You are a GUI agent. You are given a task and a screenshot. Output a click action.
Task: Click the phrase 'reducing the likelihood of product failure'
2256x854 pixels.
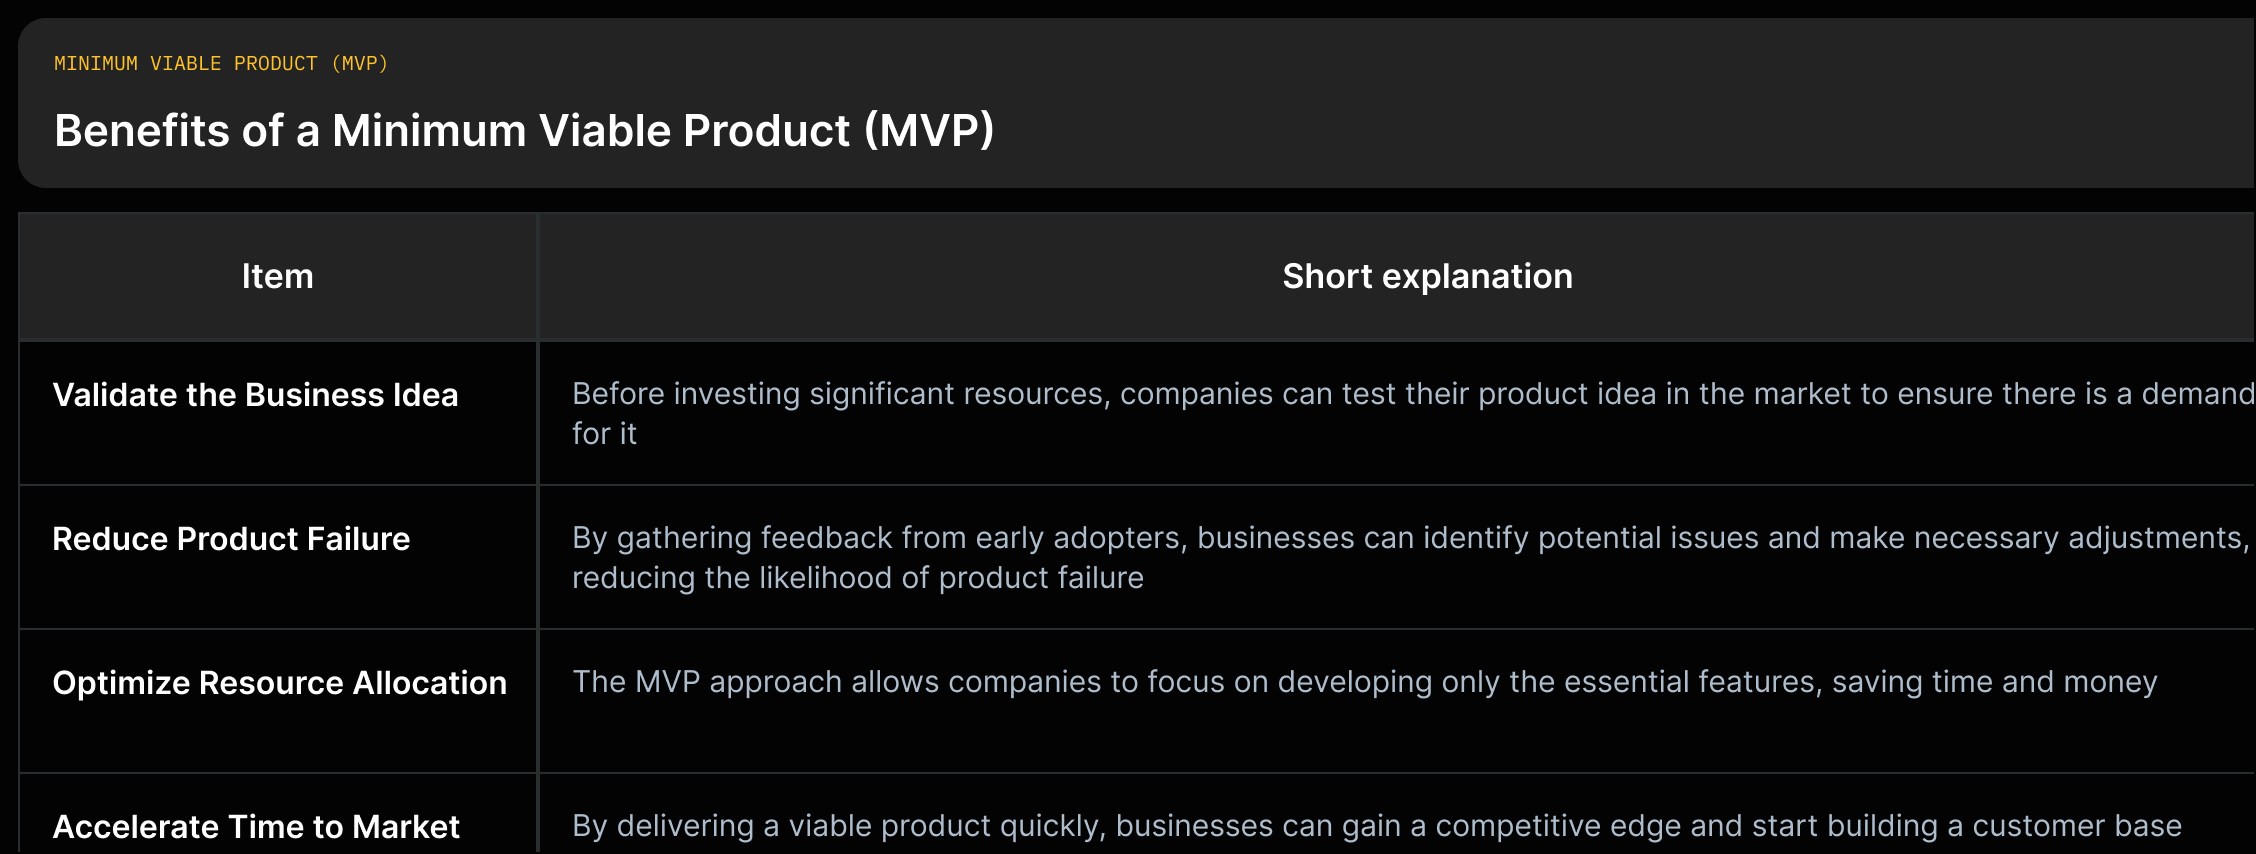858,578
